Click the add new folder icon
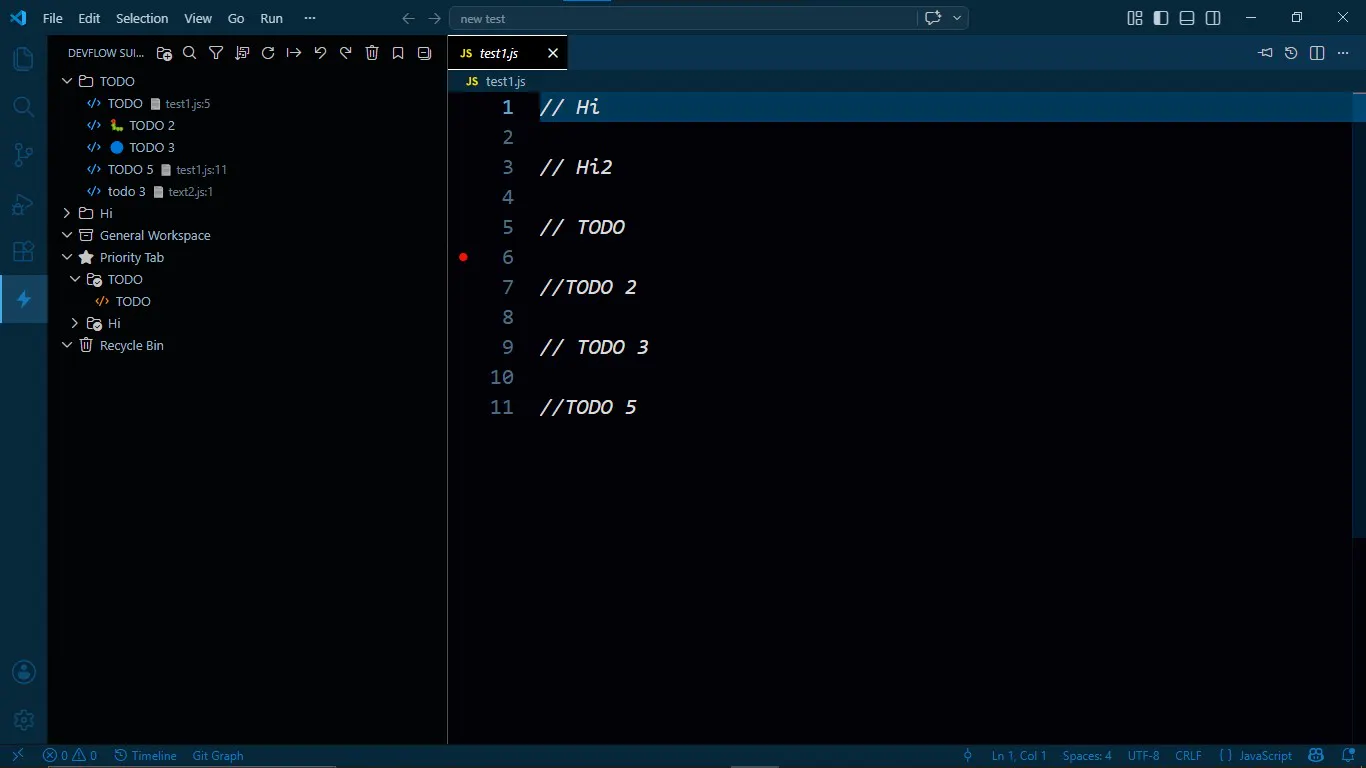 (x=164, y=53)
